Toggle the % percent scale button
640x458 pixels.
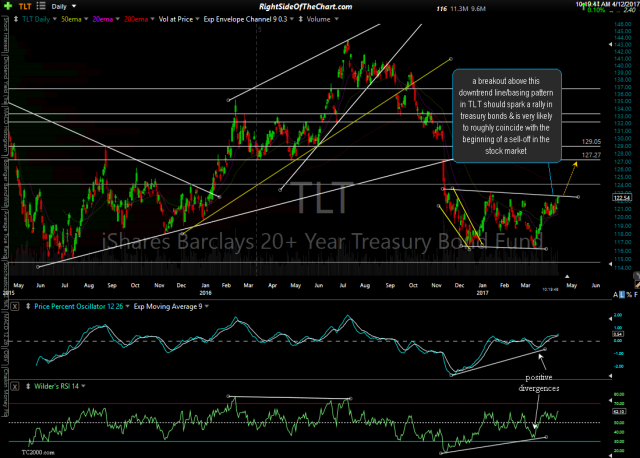(629, 295)
